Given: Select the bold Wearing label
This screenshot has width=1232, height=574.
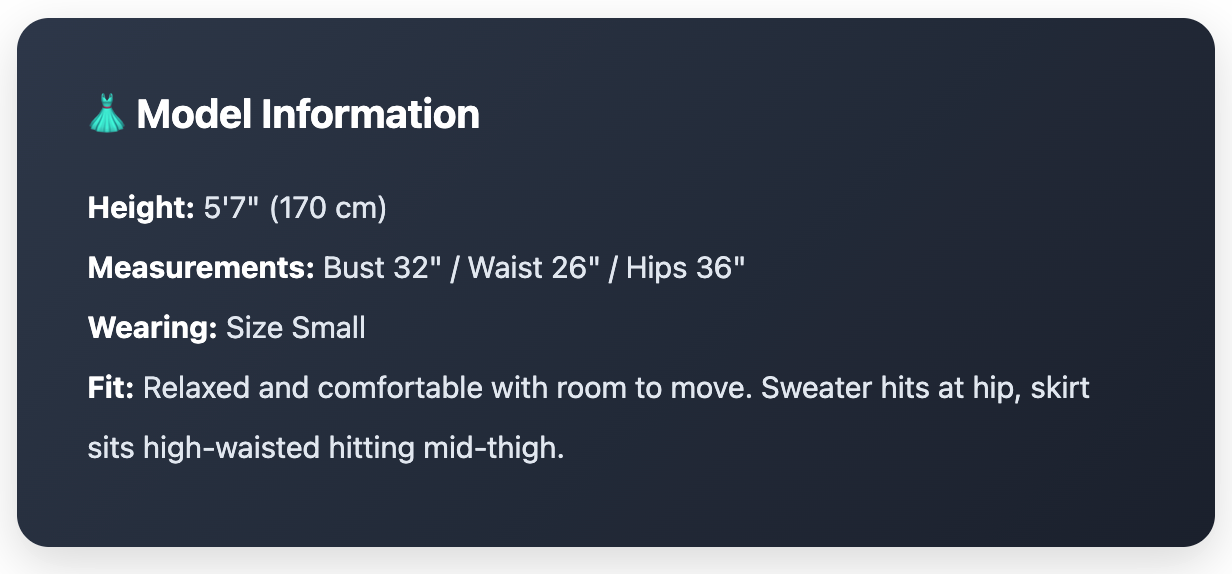Looking at the screenshot, I should point(152,327).
